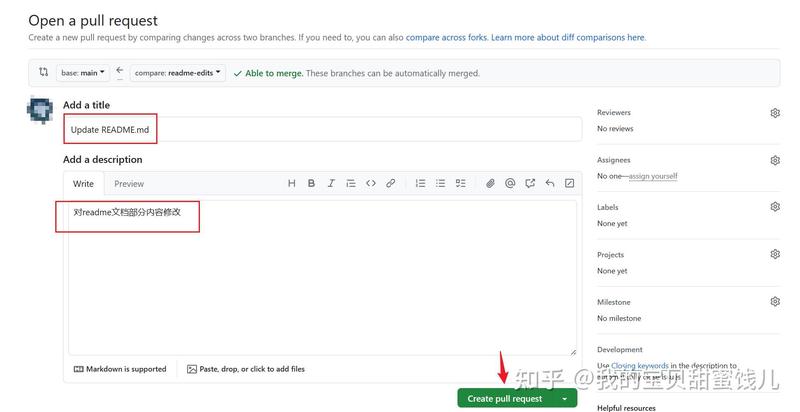Click Paste, drop, or click to add files
This screenshot has height=412, width=800.
[246, 369]
